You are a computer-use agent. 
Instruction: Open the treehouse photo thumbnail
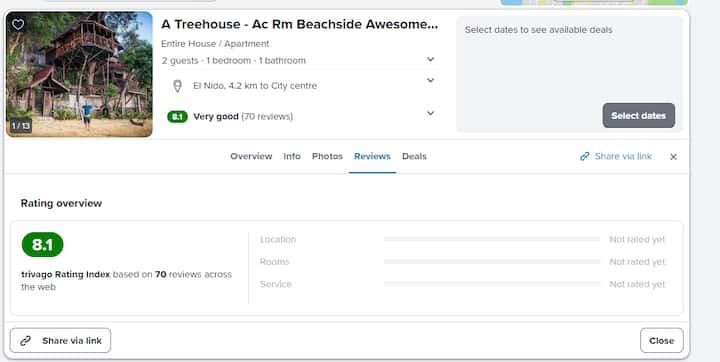coord(79,74)
